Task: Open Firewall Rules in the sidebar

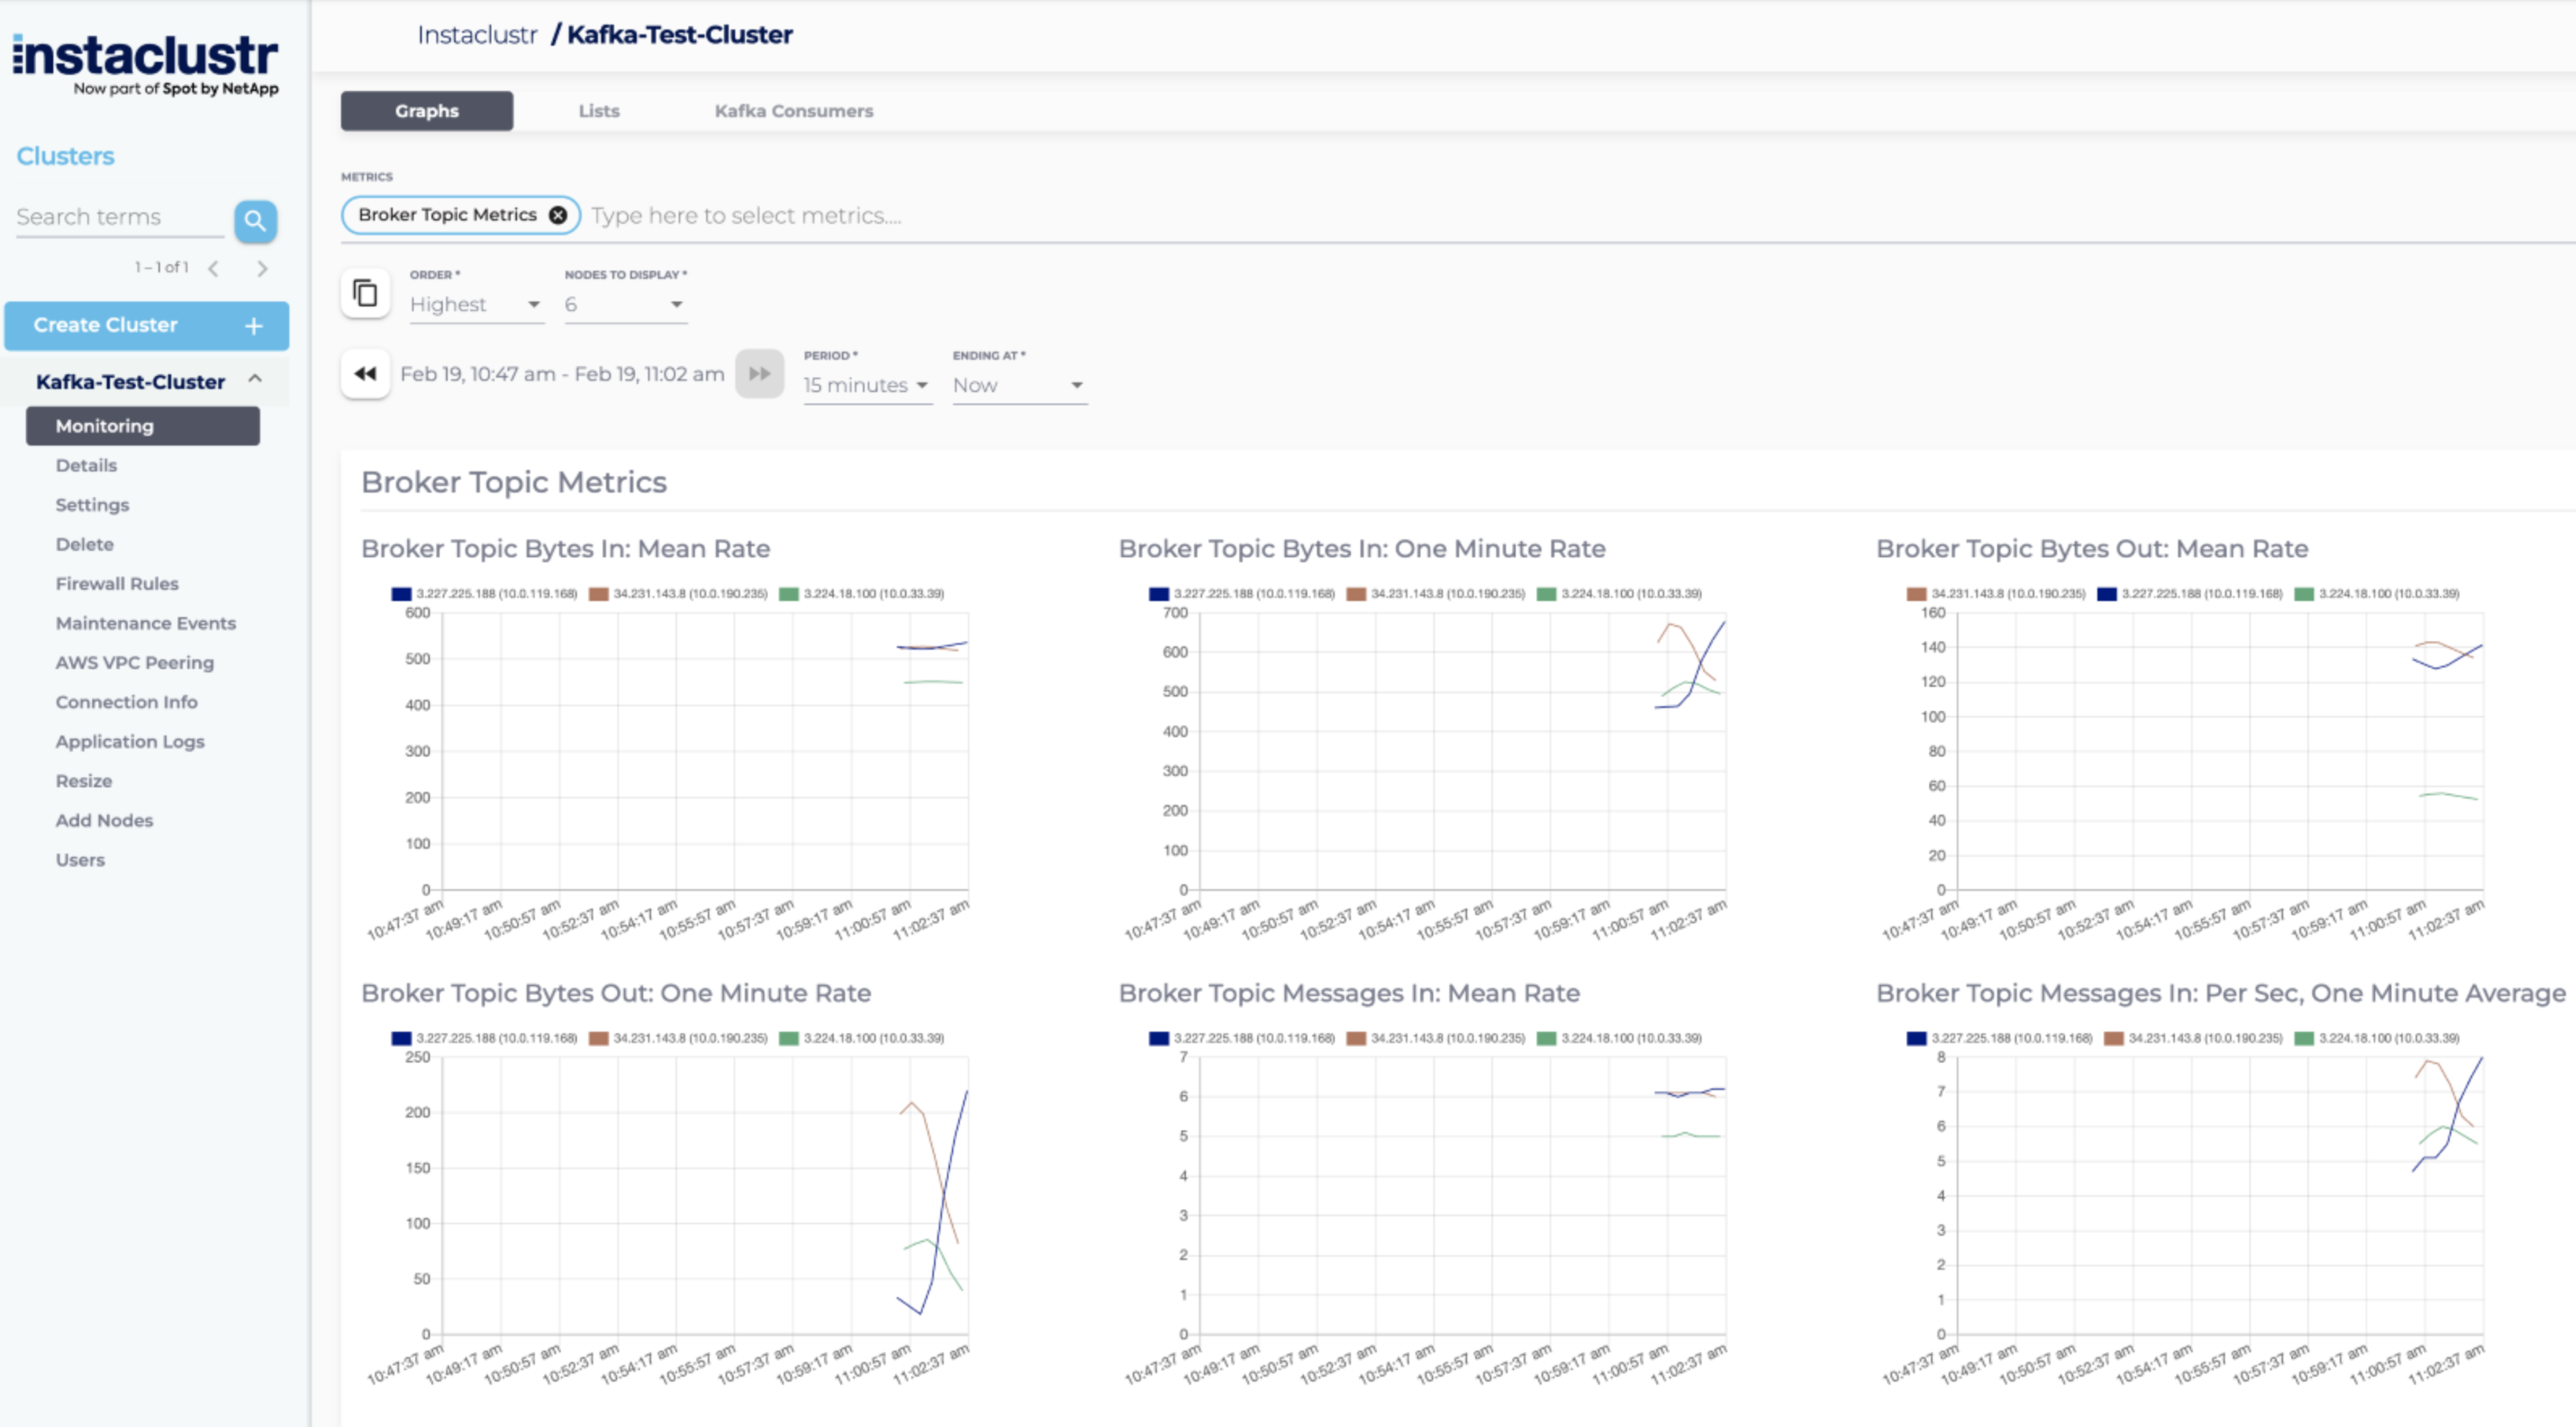Action: coord(117,584)
